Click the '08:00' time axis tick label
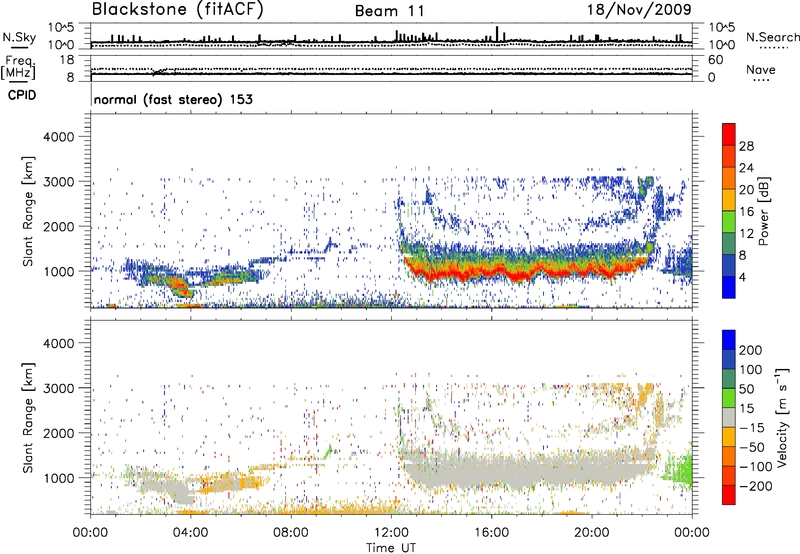Viewport: 800px width, 554px height. tap(291, 533)
